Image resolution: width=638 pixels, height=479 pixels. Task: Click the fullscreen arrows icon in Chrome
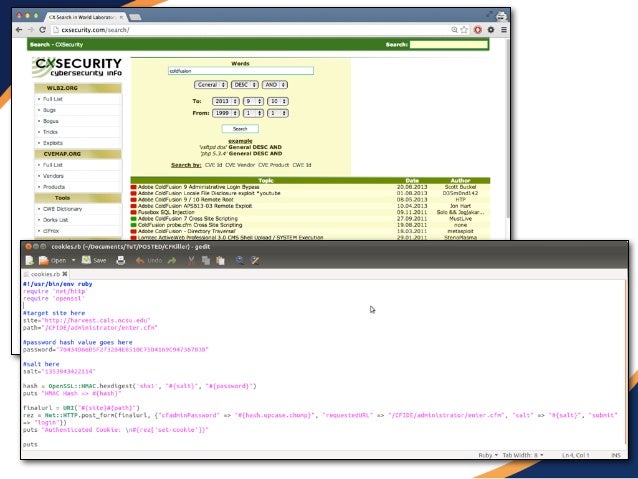[x=489, y=15]
